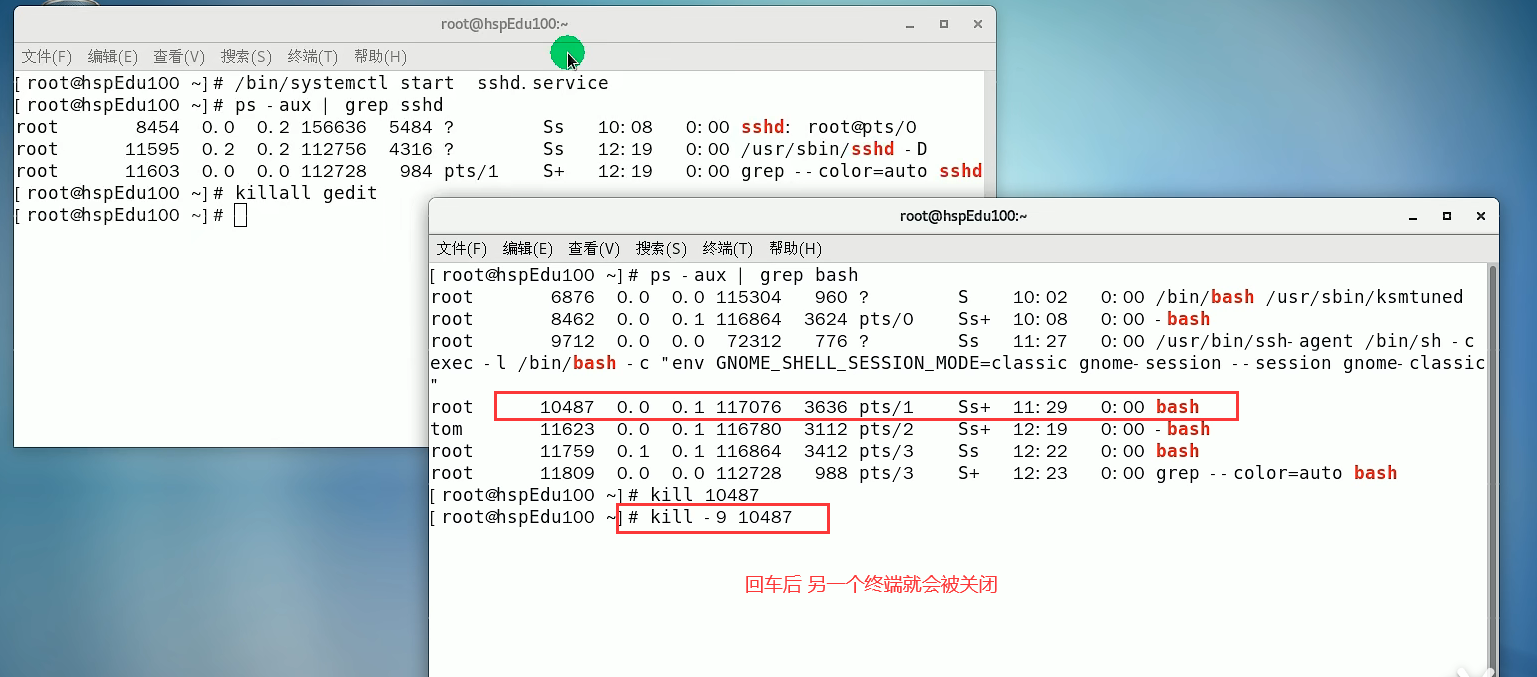Click 'kill 10487' command line
The image size is (1537, 677).
(x=705, y=495)
